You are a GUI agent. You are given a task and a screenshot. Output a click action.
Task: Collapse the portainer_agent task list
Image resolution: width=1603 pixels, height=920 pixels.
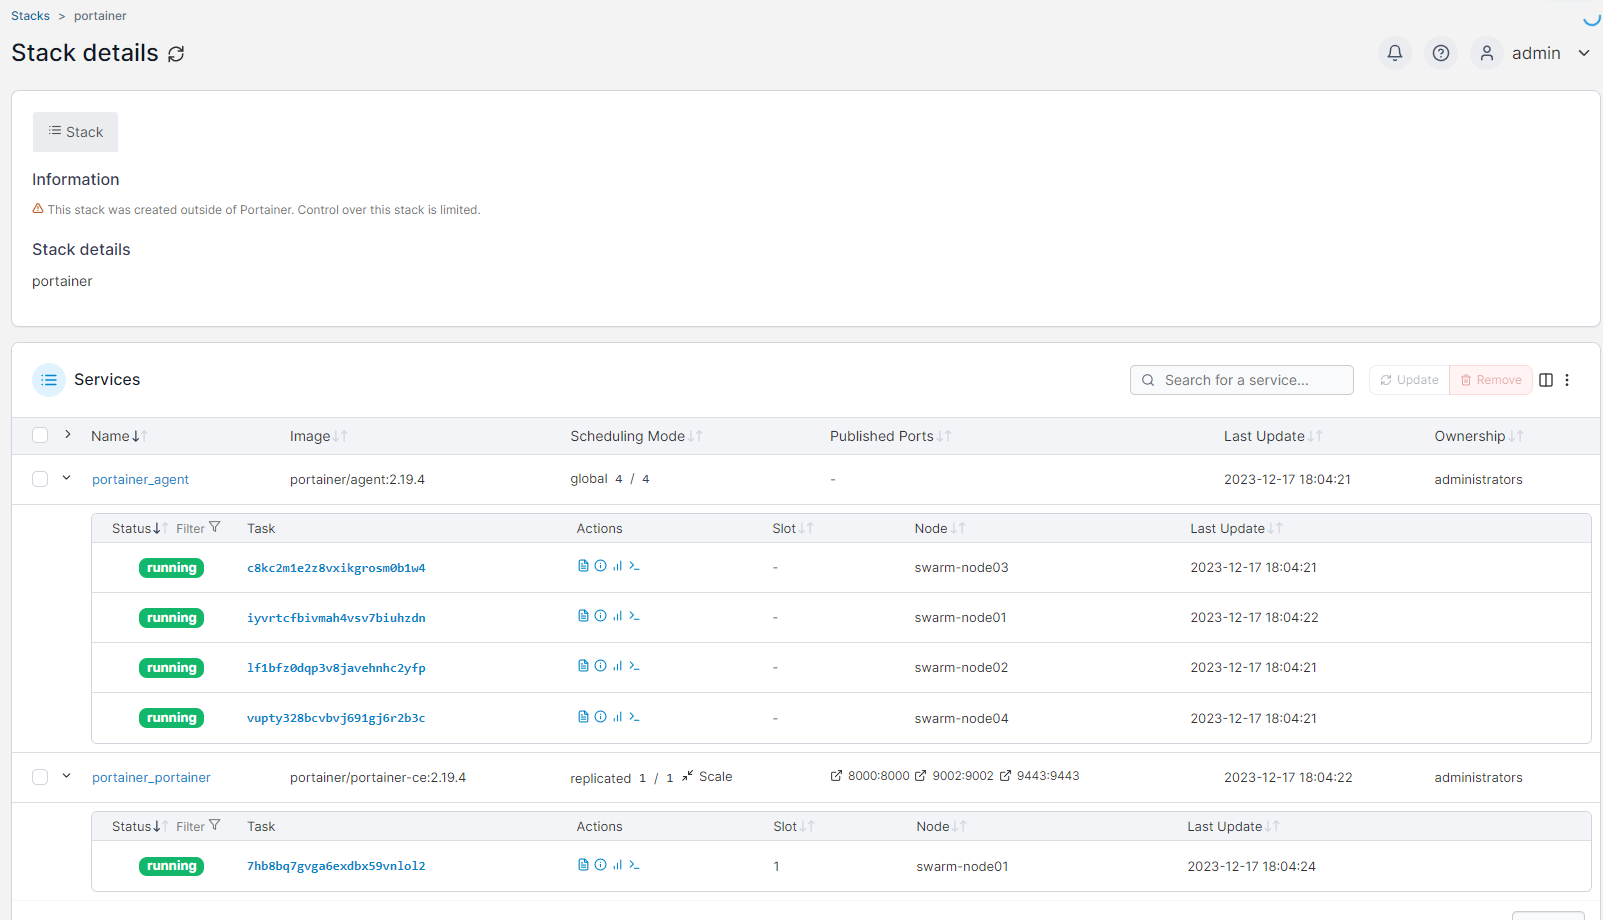67,478
